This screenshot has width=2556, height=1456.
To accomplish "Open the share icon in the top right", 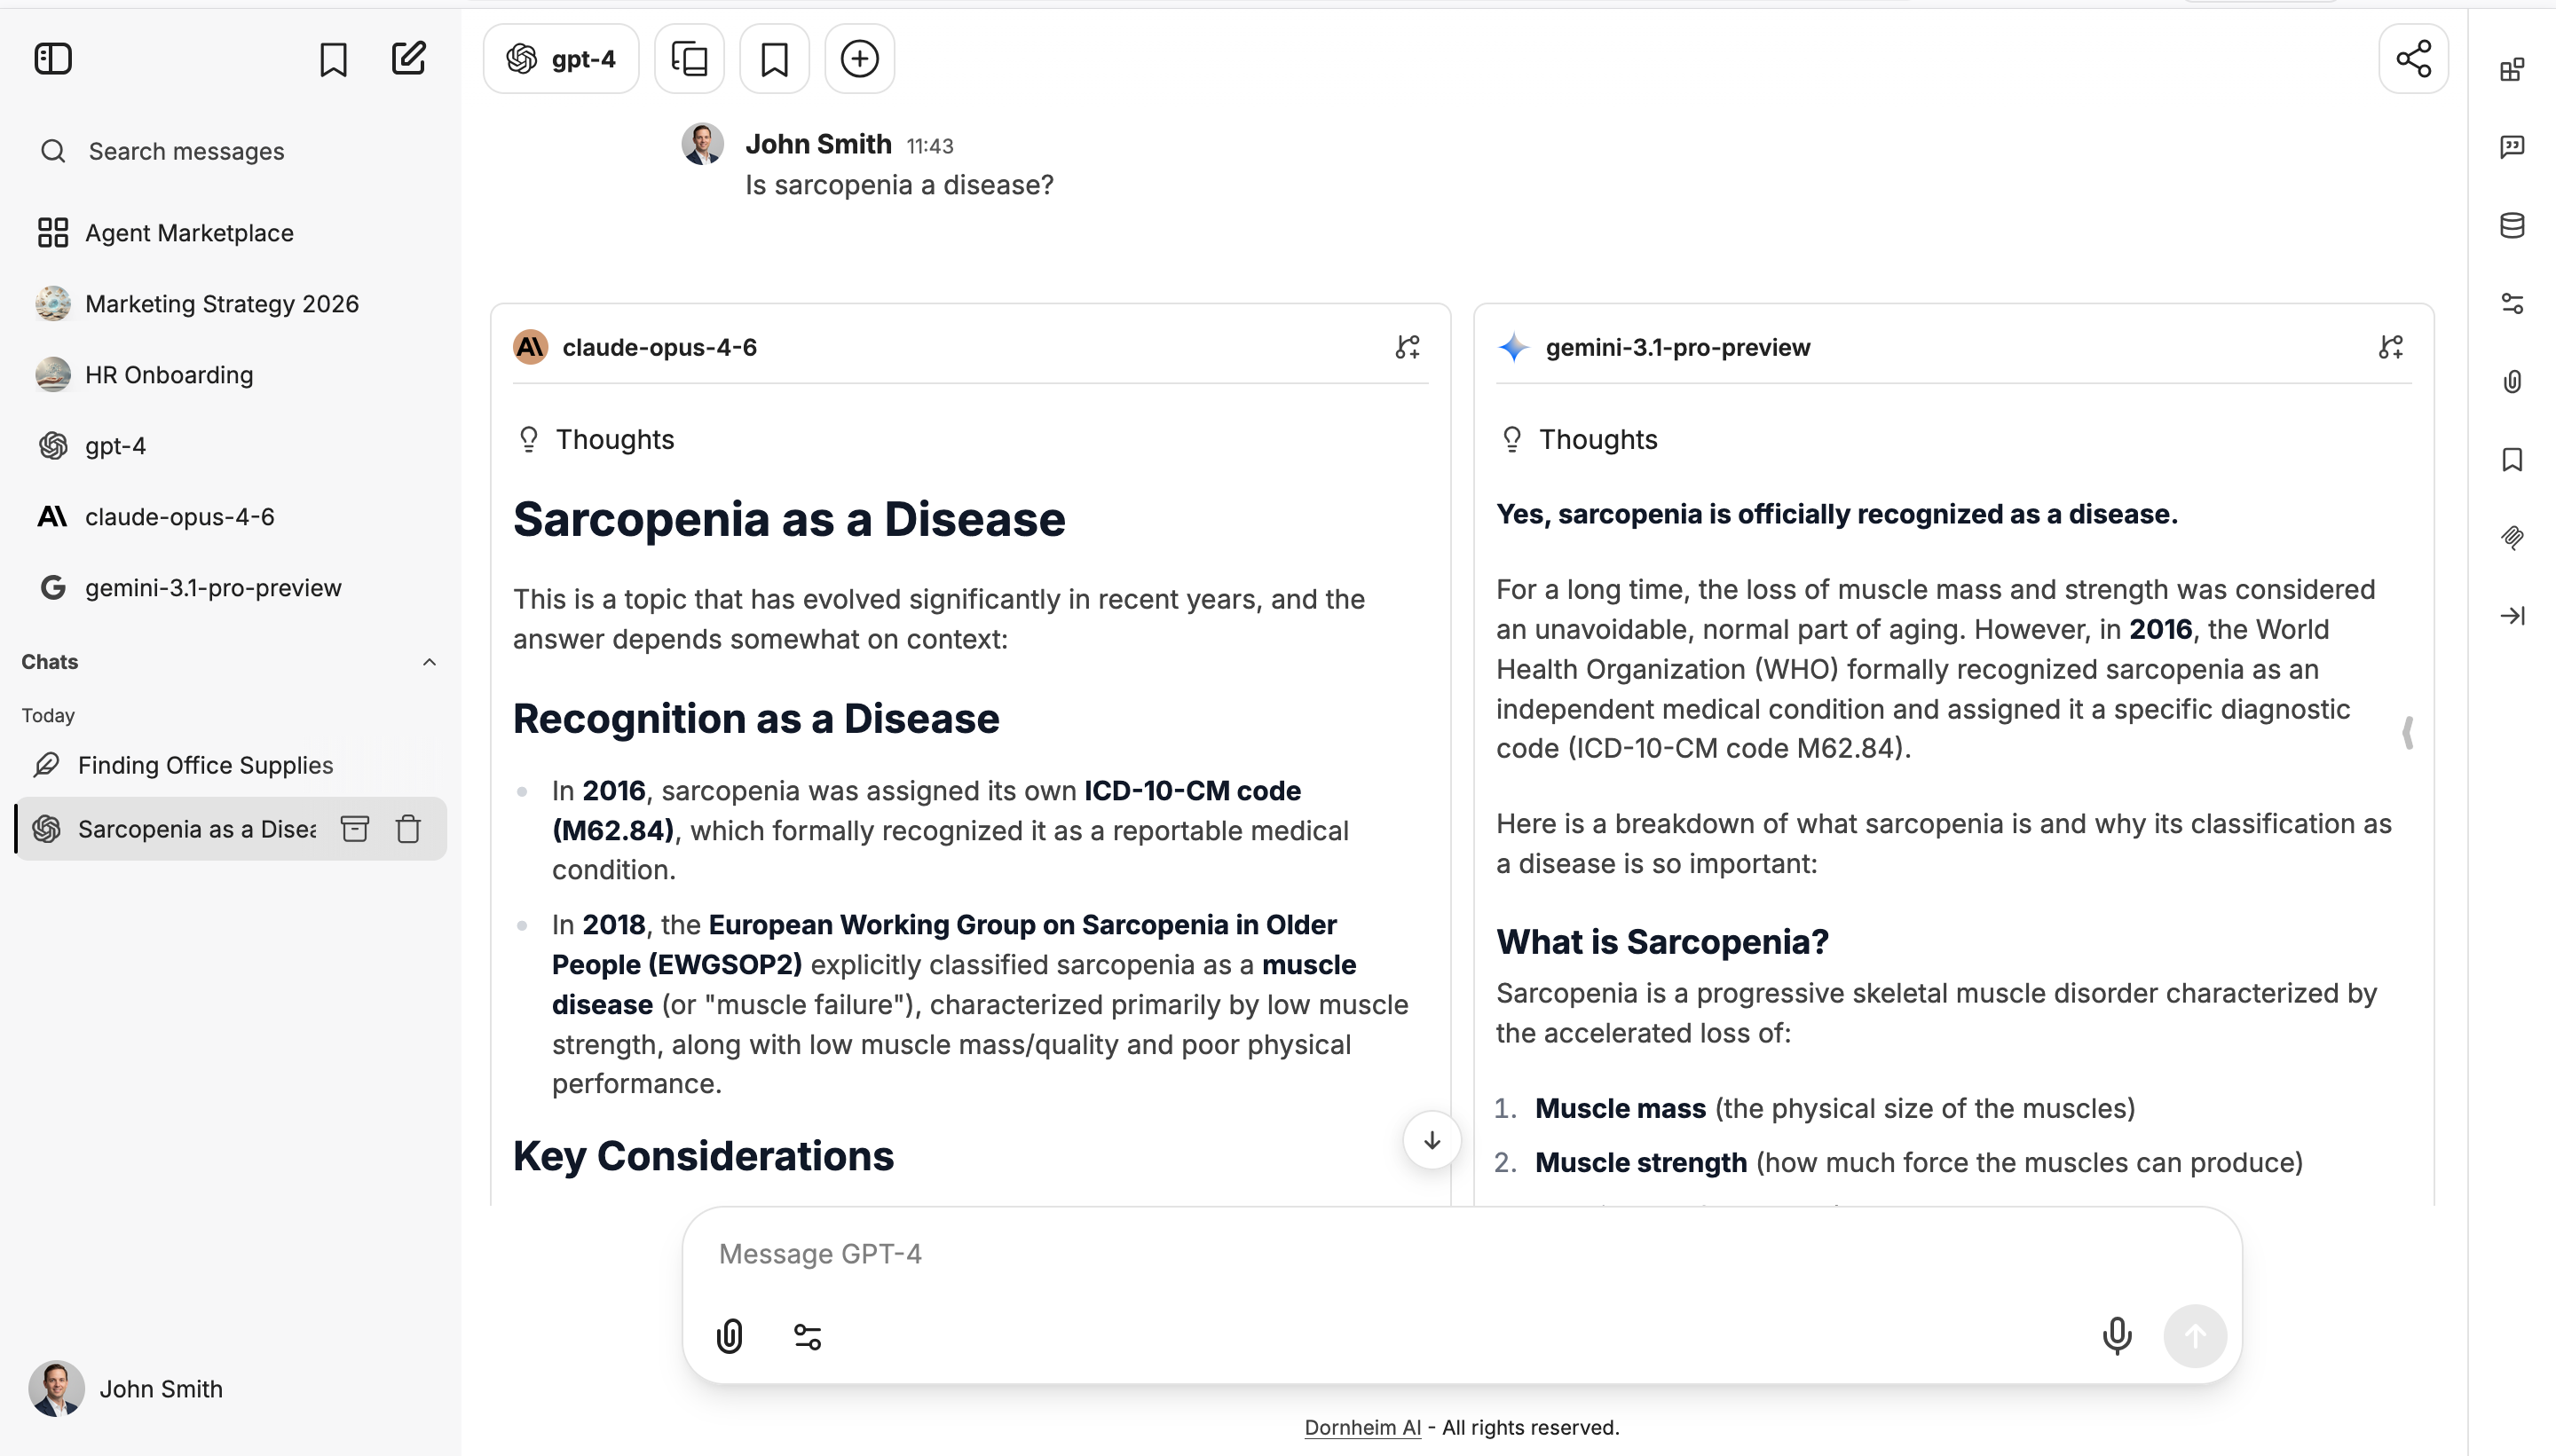I will pyautogui.click(x=2415, y=58).
